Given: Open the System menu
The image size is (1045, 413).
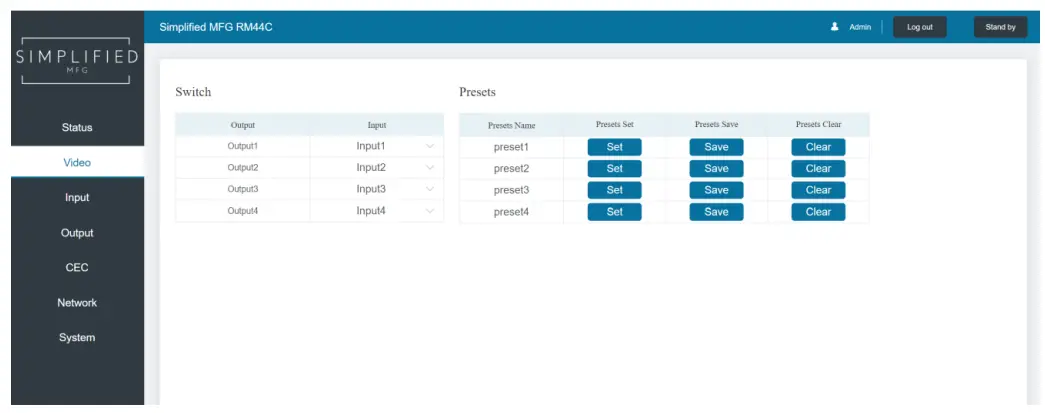Looking at the screenshot, I should point(77,338).
